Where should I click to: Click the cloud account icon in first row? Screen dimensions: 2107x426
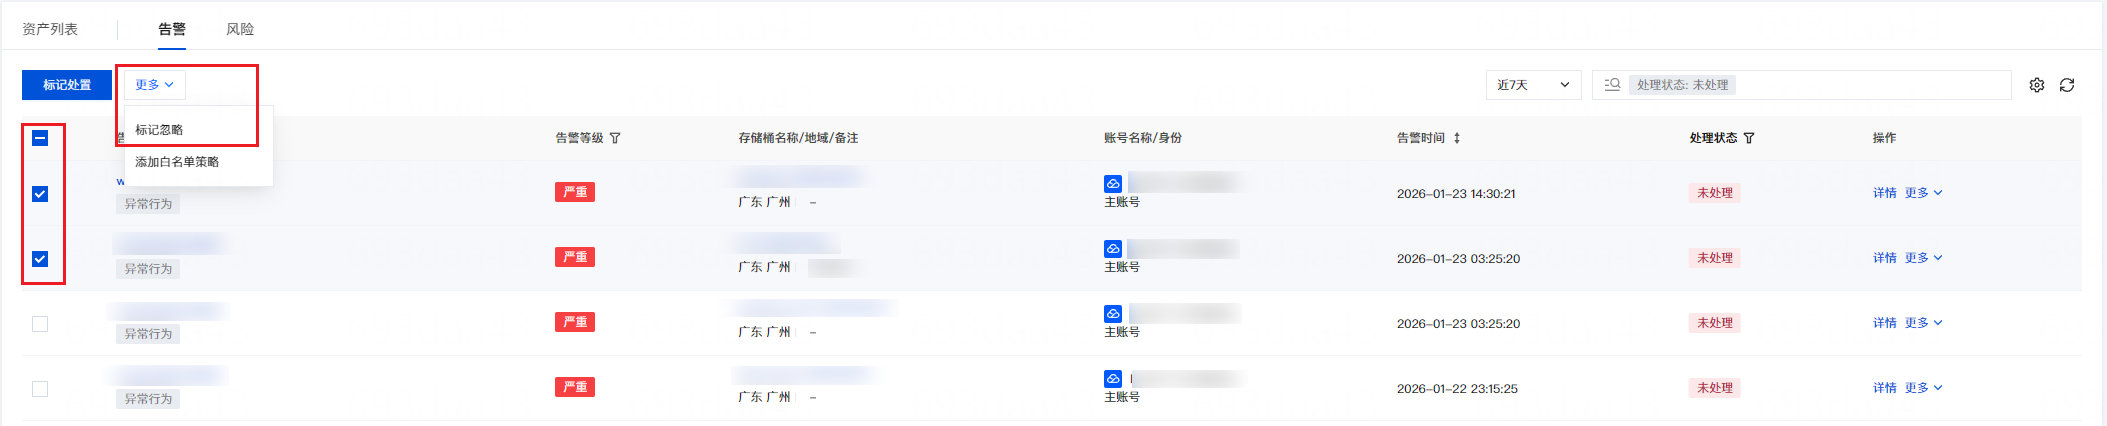pos(1113,184)
